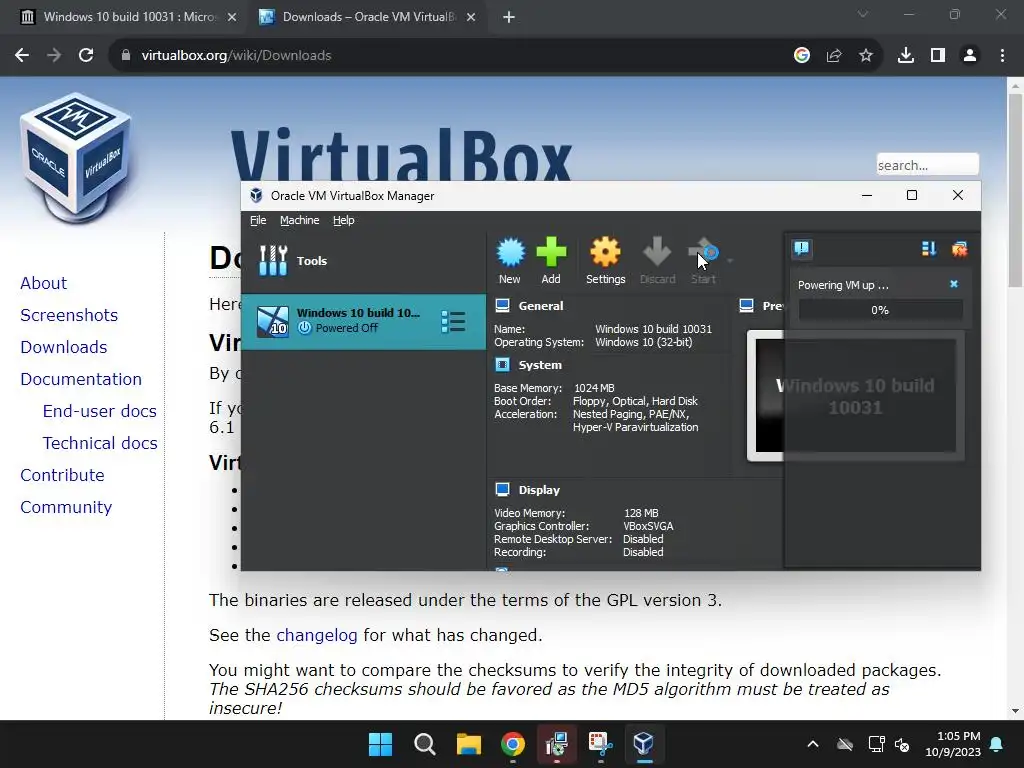Click the clear all notifications icon
Screen dimensions: 1024x768
click(x=959, y=249)
